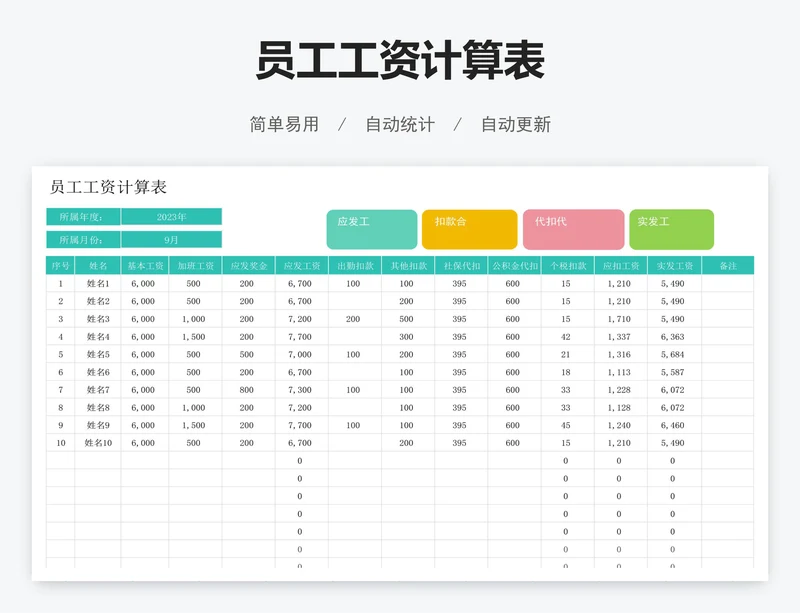Select the 其他扣款 column header
The image size is (800, 613).
408,265
